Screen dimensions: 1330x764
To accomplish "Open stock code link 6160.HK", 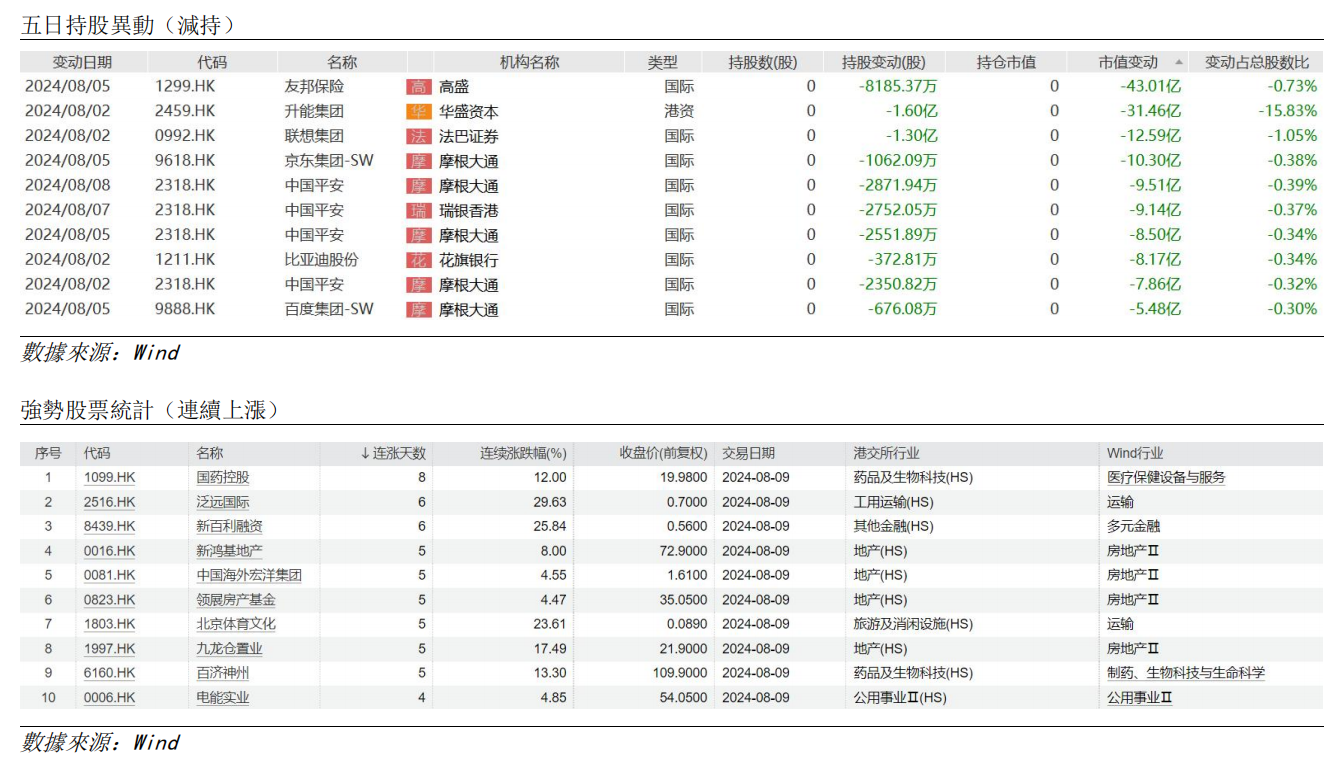I will pos(109,673).
